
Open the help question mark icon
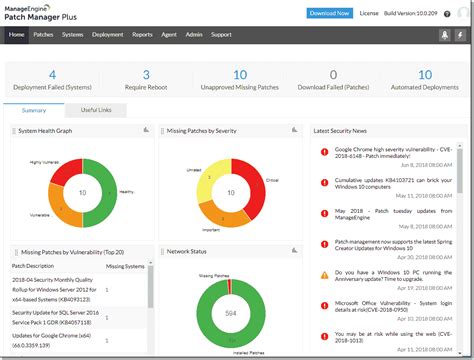(447, 14)
